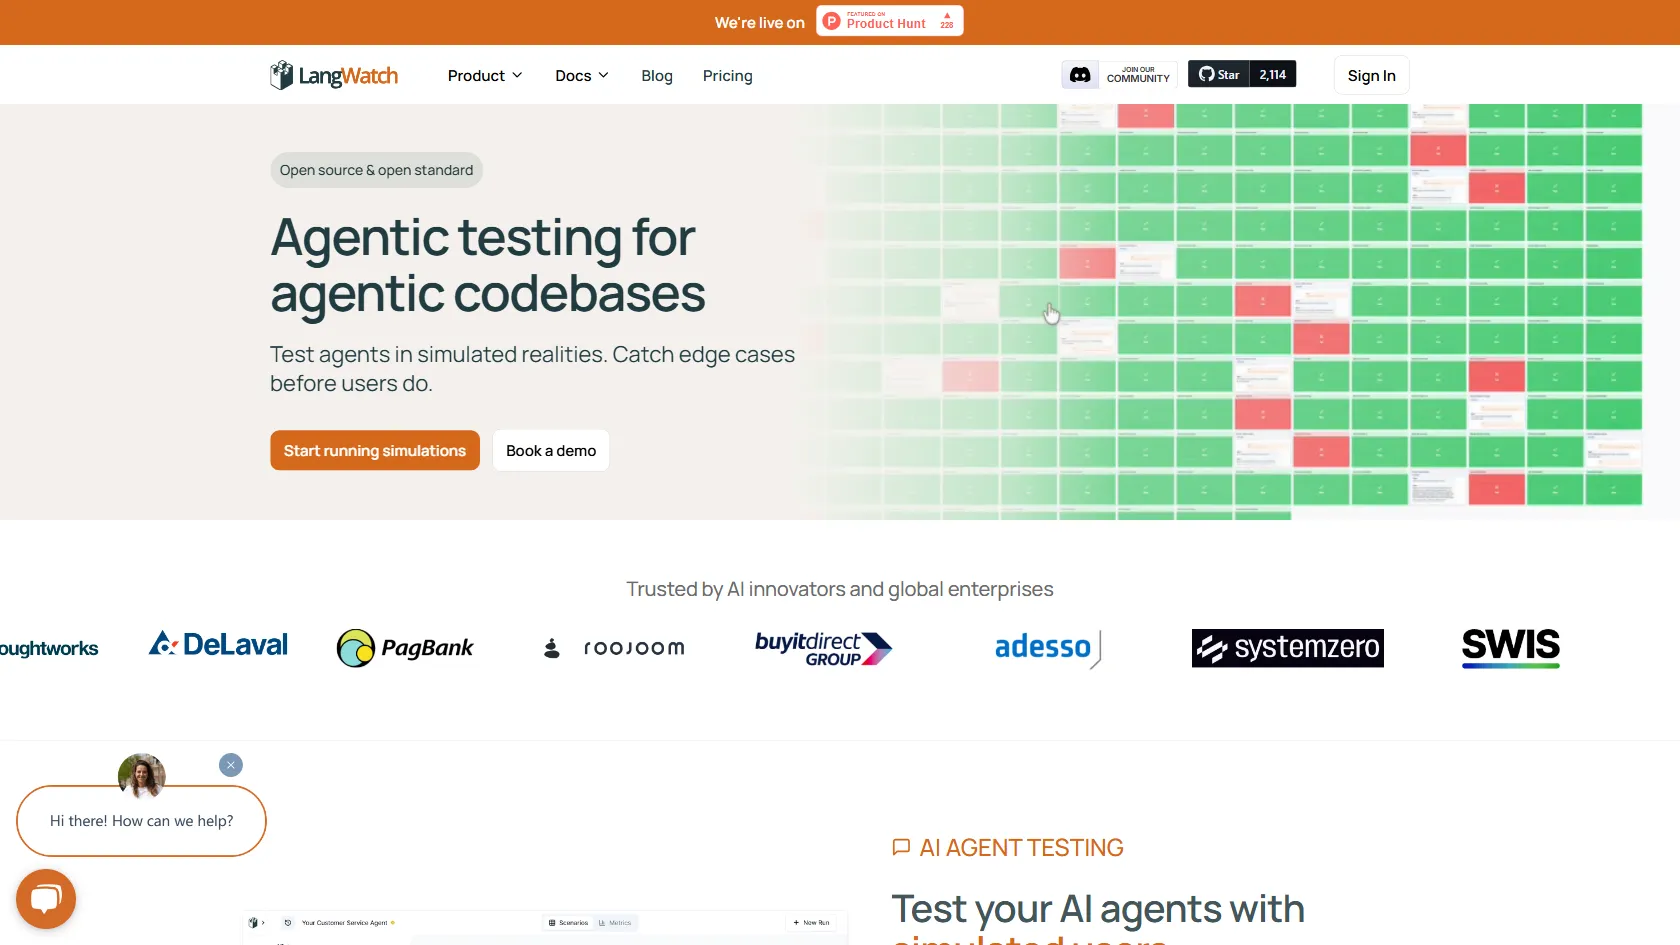The image size is (1680, 945).
Task: Click the chat agent avatar photo
Action: [141, 776]
